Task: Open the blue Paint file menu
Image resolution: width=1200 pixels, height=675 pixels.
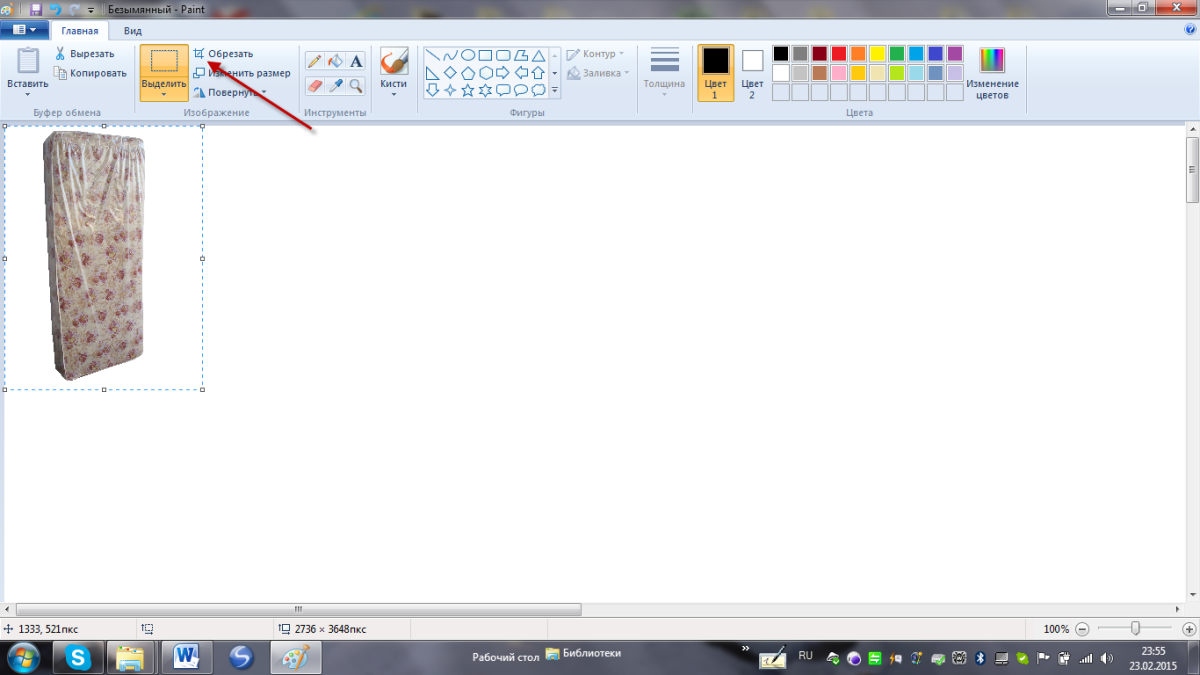Action: point(24,31)
